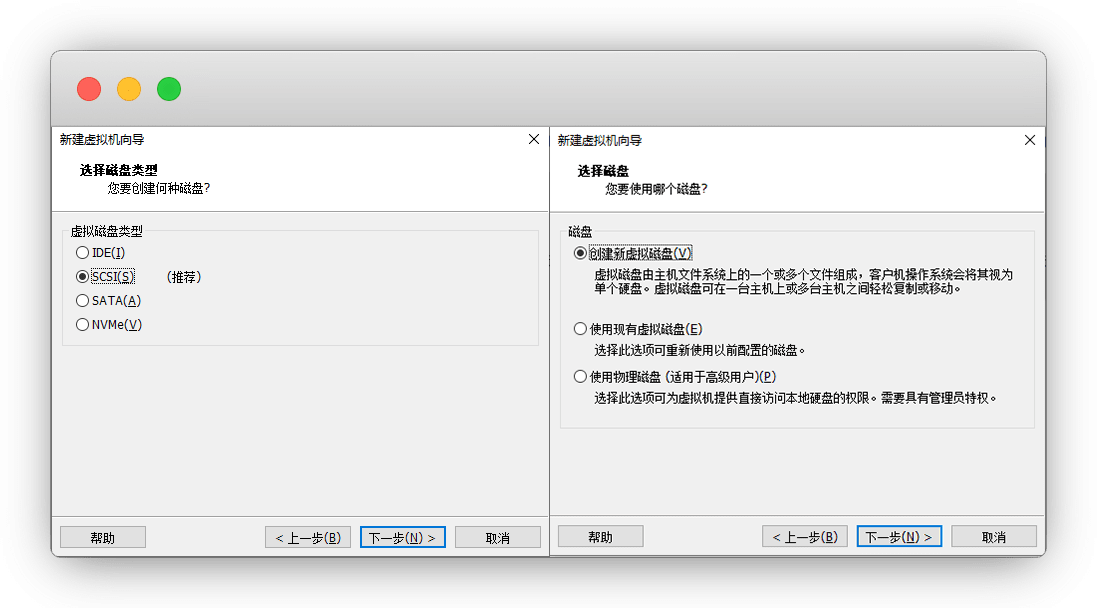Select 使用物理磁盘 for advanced users
This screenshot has height=608, width=1097.
580,377
